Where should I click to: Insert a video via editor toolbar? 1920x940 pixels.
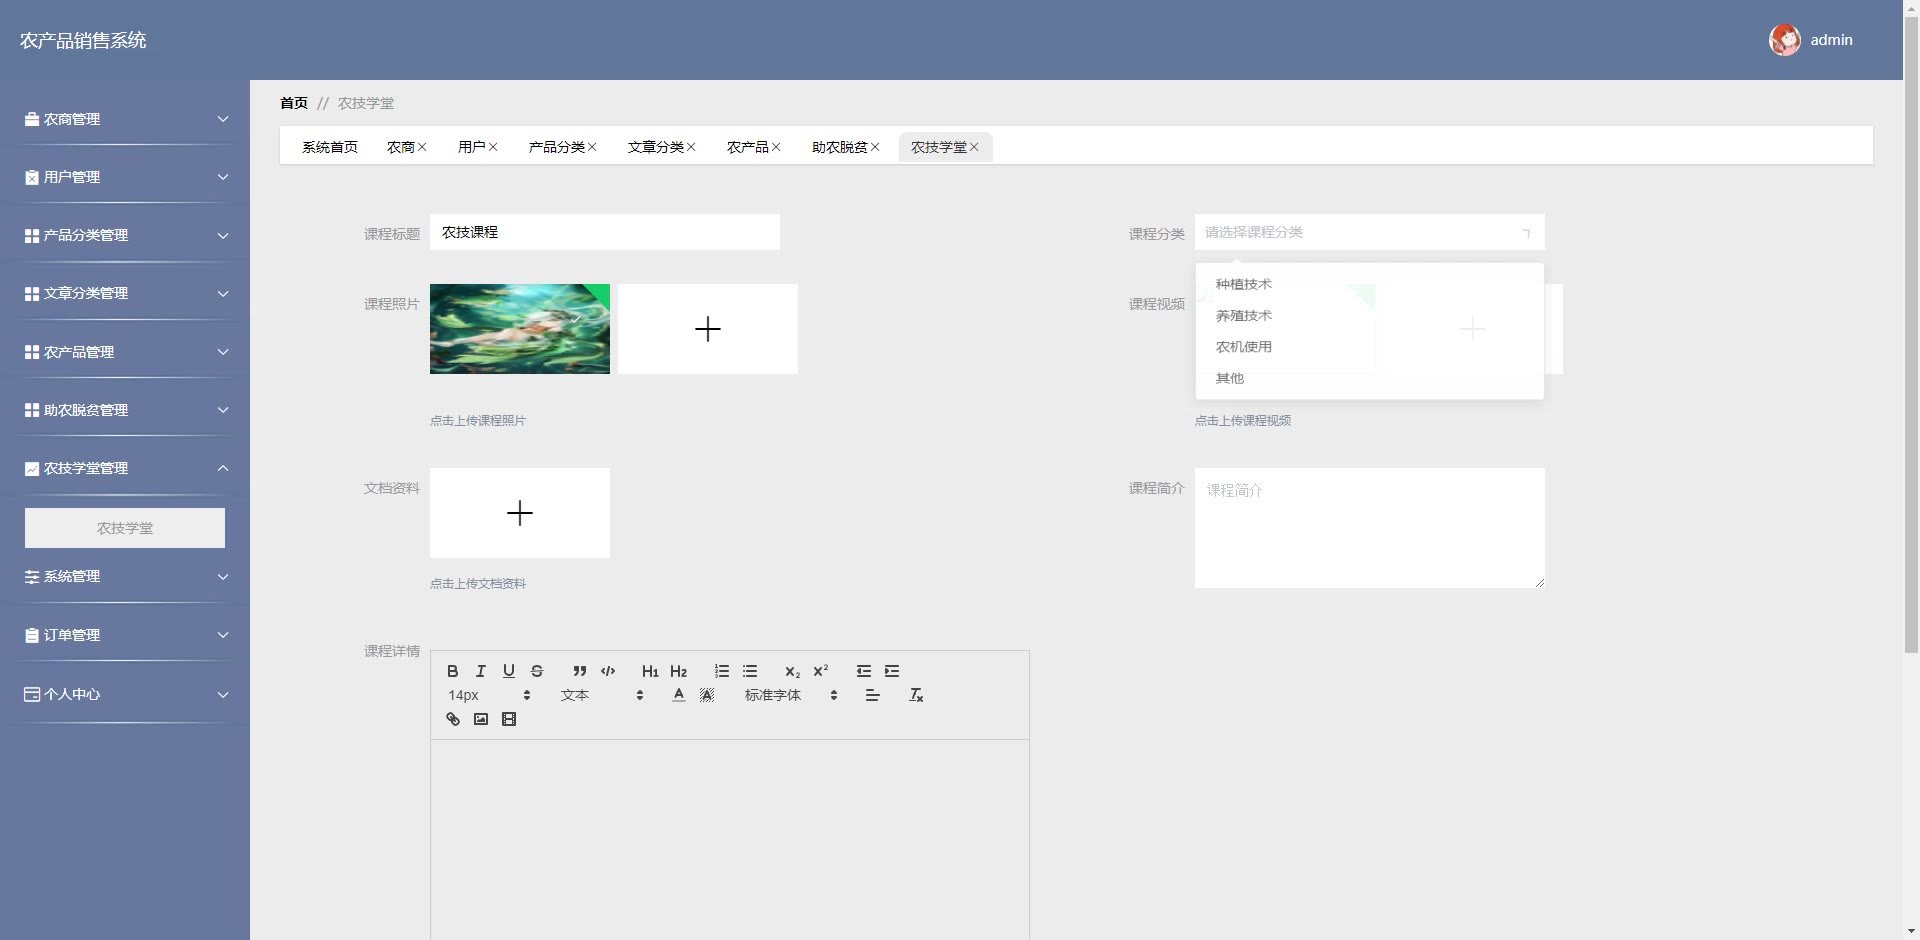click(x=508, y=719)
